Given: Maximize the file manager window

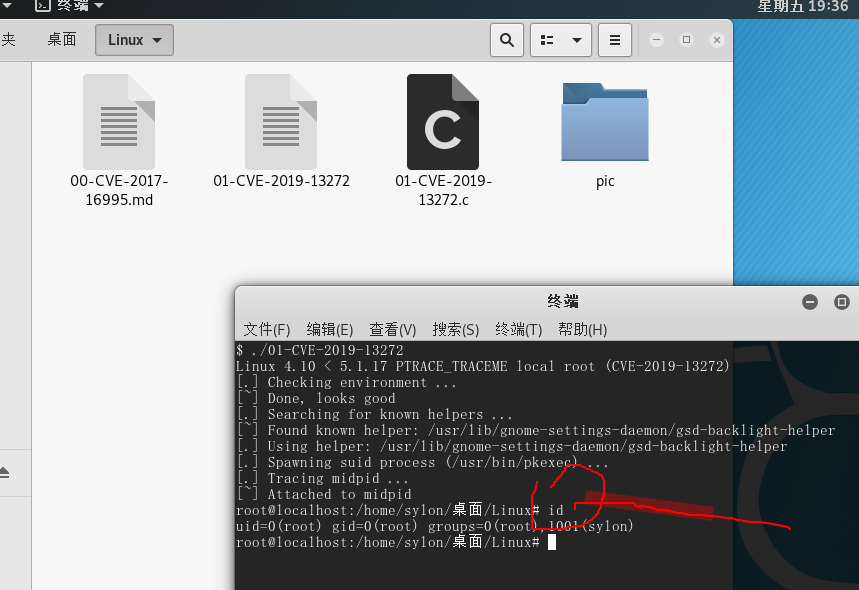Looking at the screenshot, I should pyautogui.click(x=686, y=40).
